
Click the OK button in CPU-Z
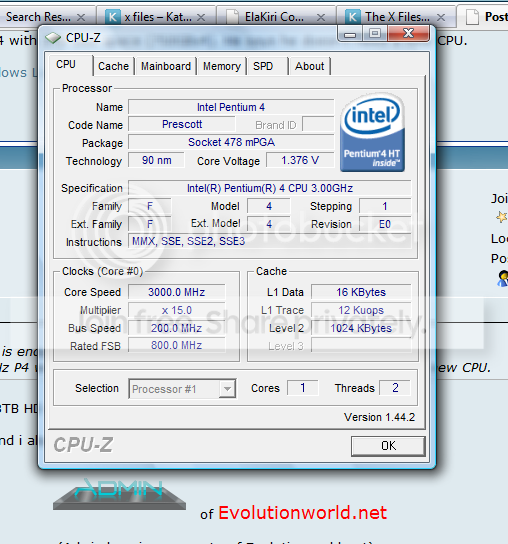[x=388, y=446]
